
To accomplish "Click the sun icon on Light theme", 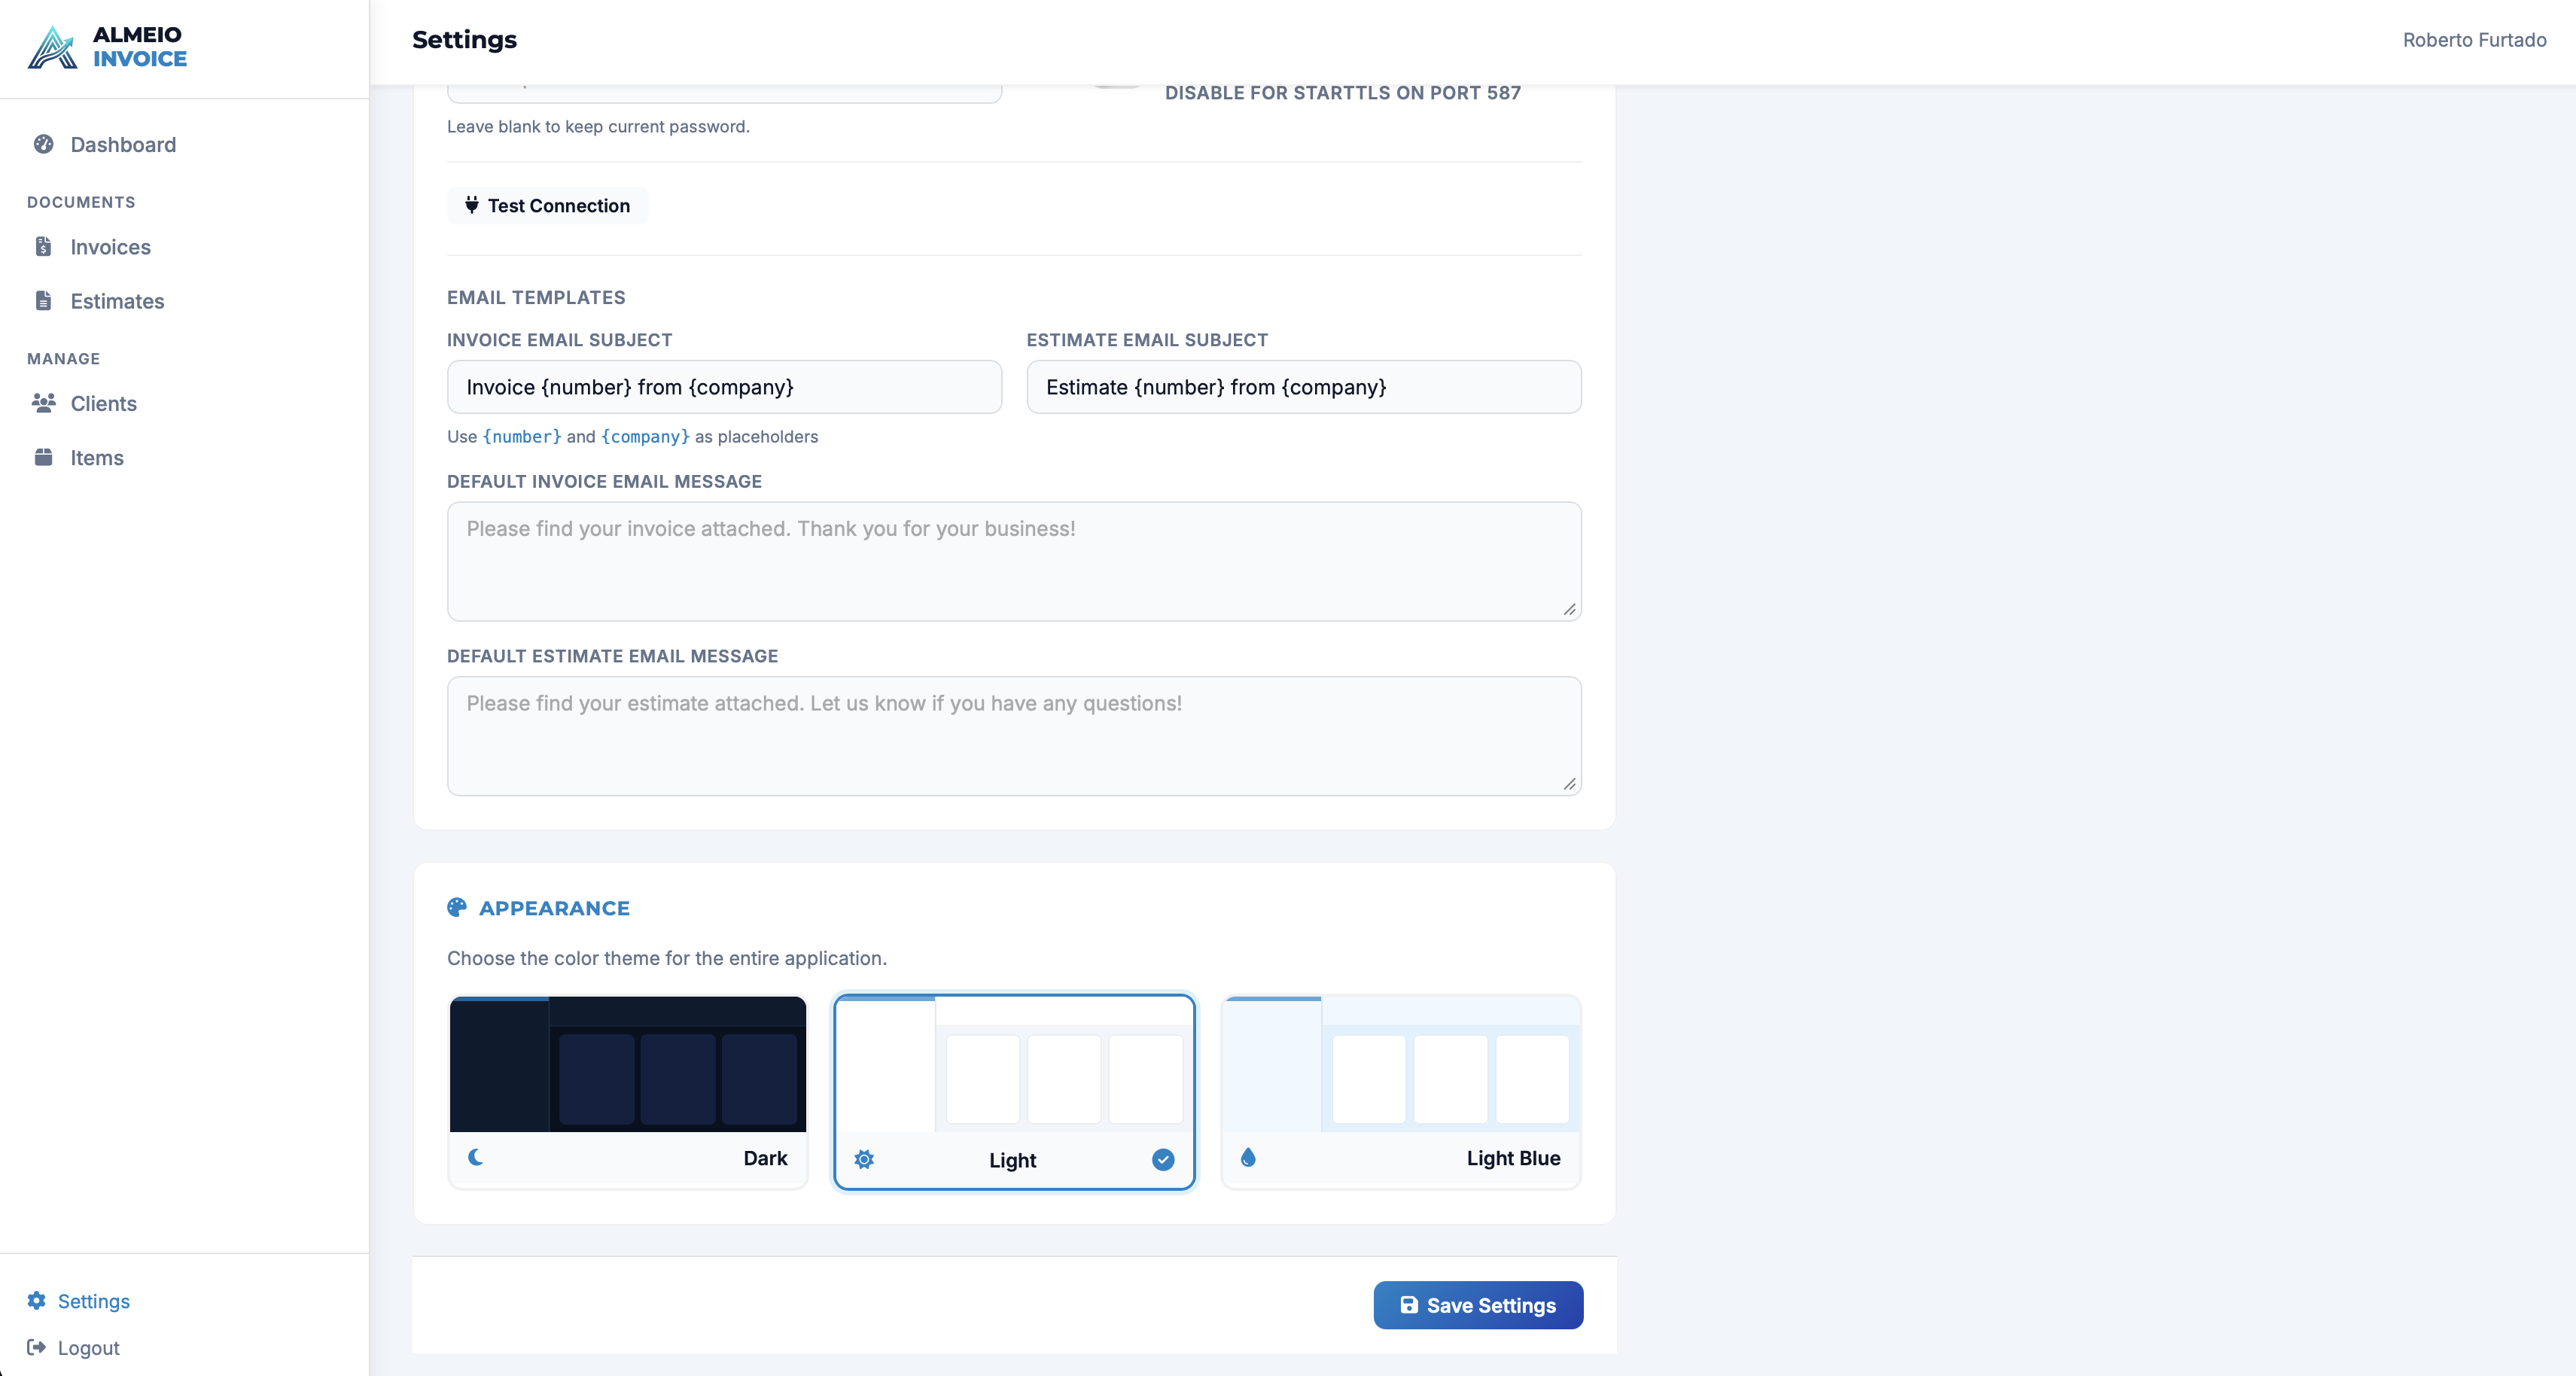I will coord(864,1159).
